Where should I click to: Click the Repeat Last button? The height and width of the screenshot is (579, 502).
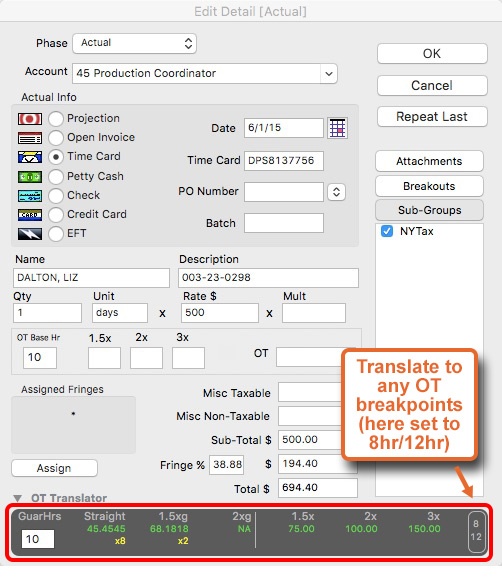[432, 117]
